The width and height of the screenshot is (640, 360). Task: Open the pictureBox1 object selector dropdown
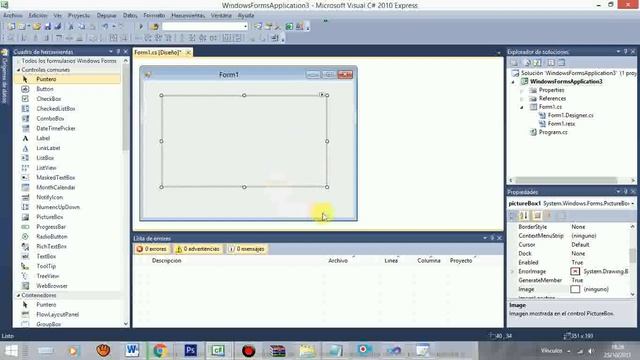coord(633,203)
